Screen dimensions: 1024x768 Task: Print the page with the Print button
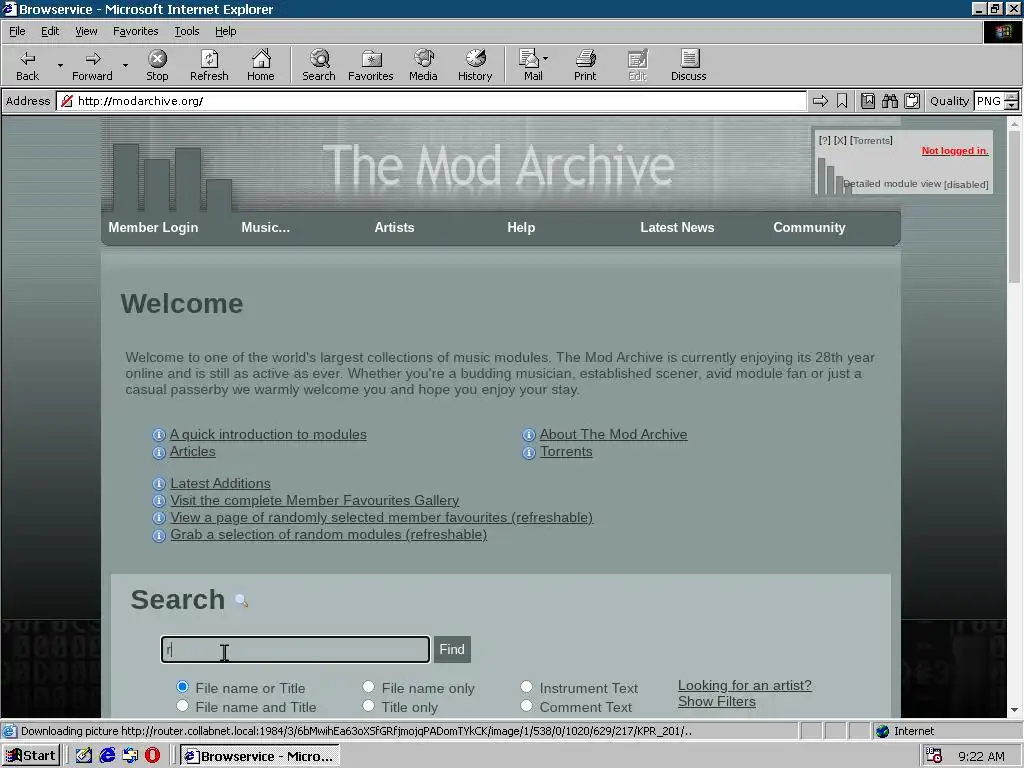(585, 65)
